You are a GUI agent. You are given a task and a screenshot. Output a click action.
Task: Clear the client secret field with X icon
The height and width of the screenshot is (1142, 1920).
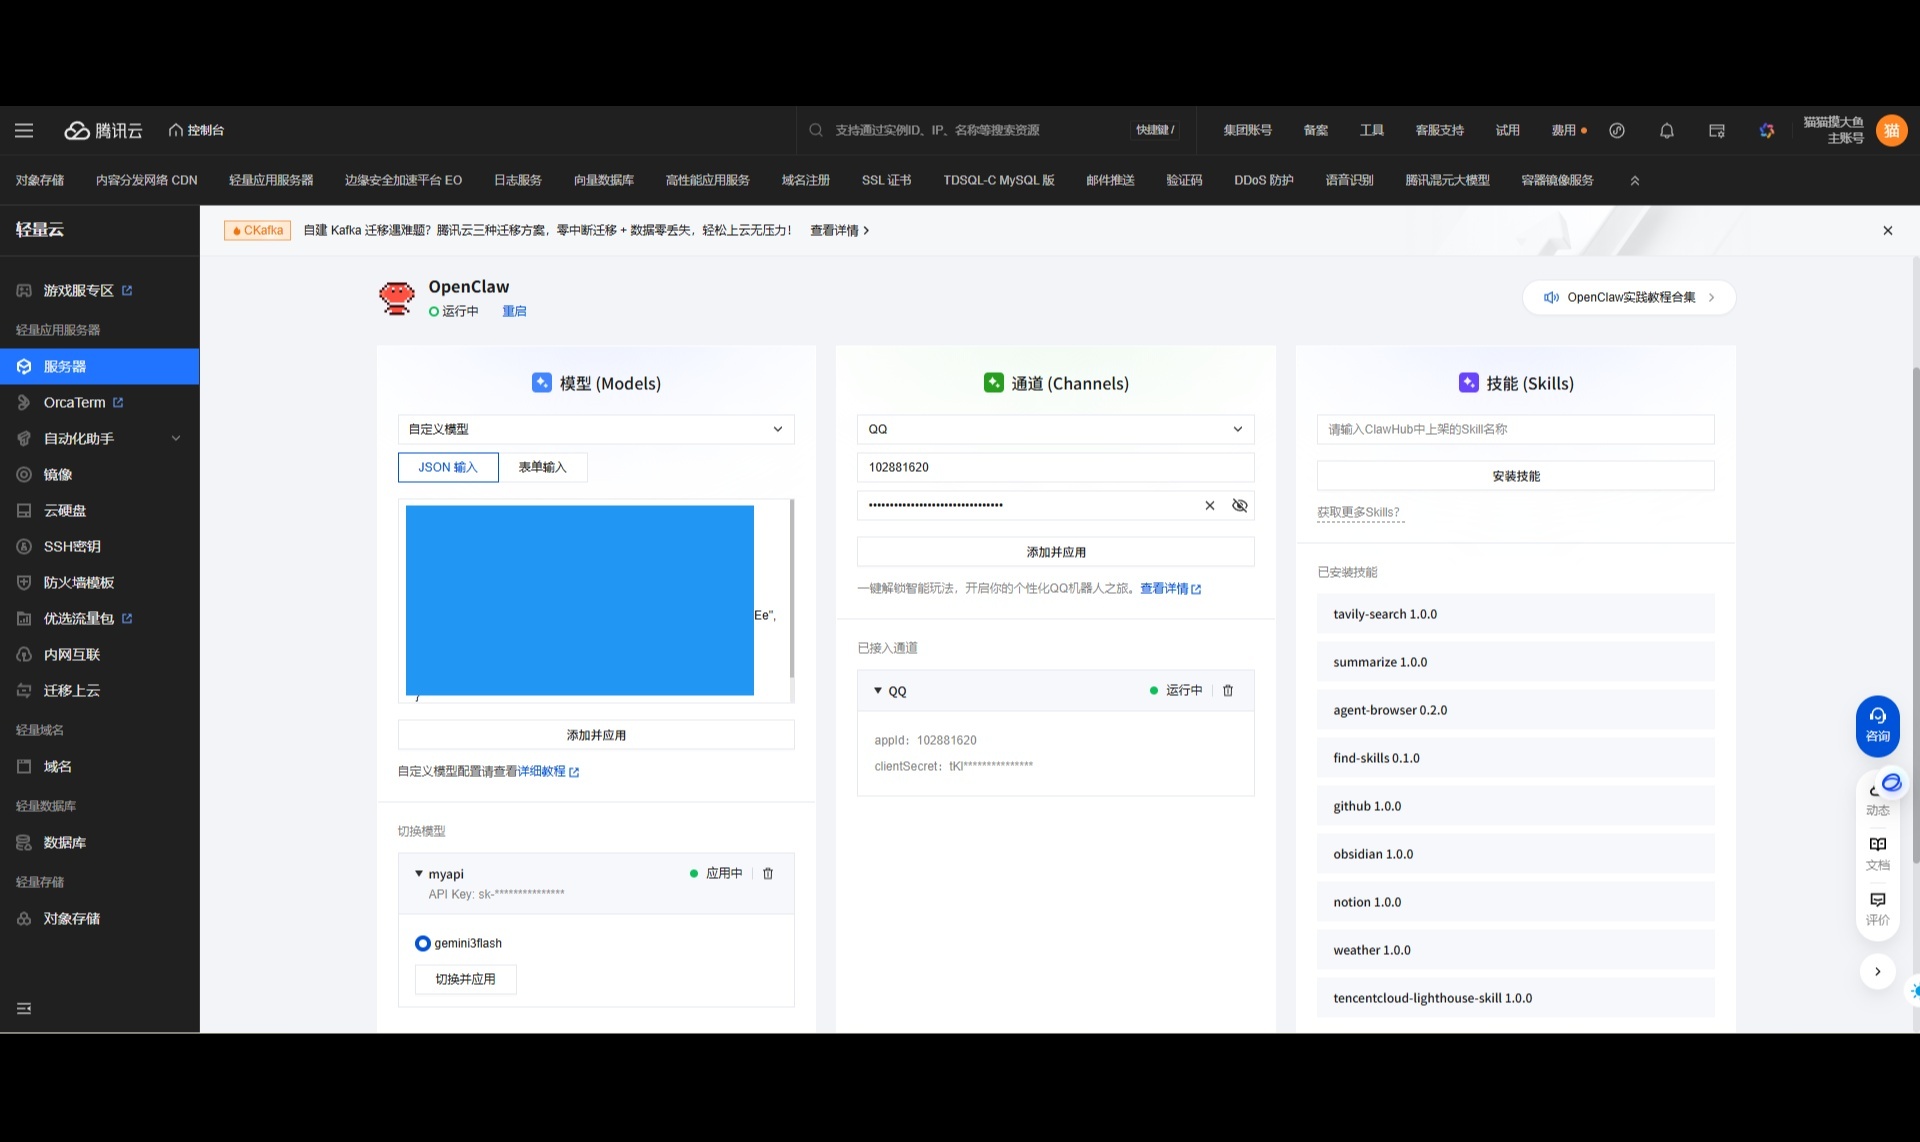pos(1209,505)
